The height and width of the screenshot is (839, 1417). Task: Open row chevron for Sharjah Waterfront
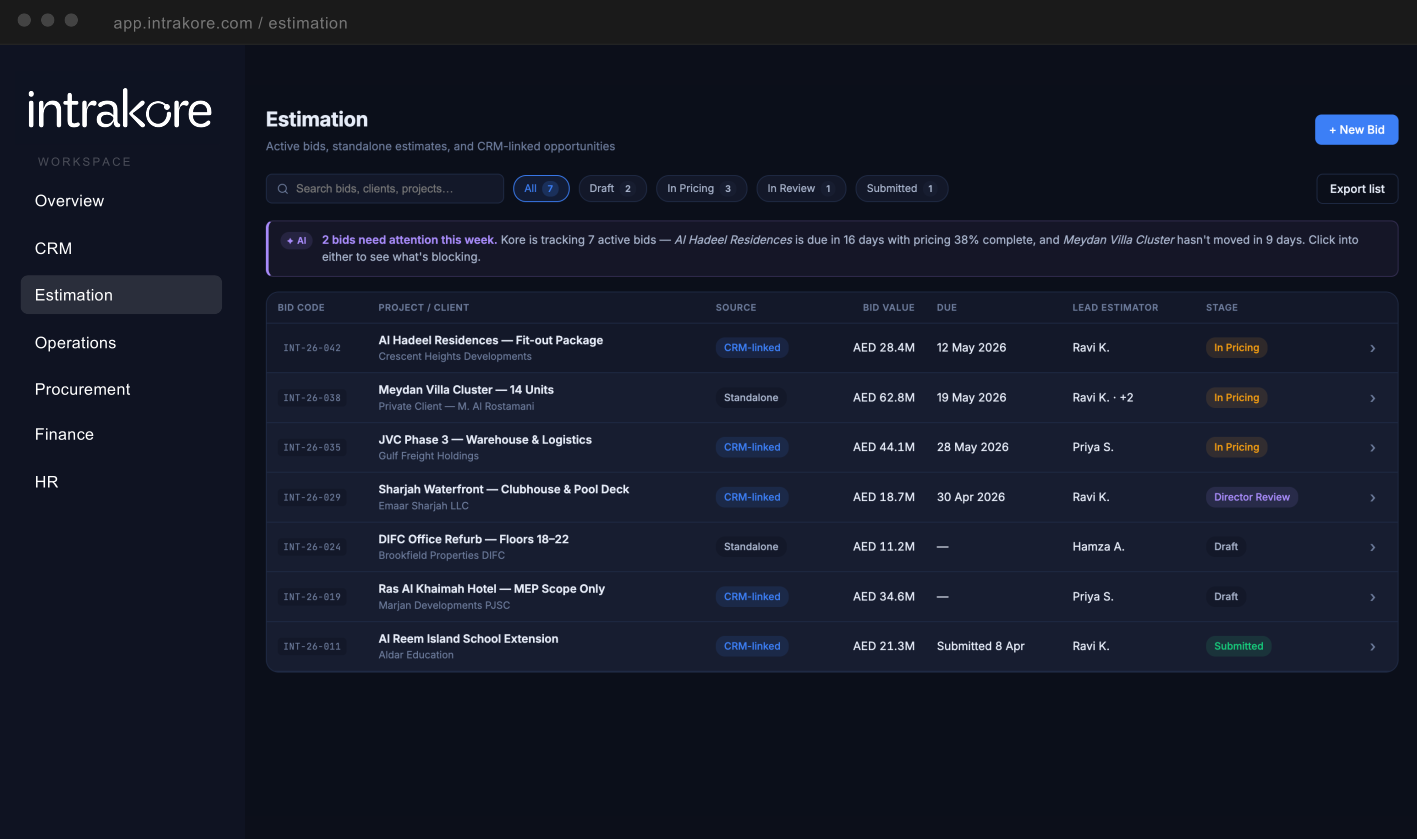pos(1372,497)
